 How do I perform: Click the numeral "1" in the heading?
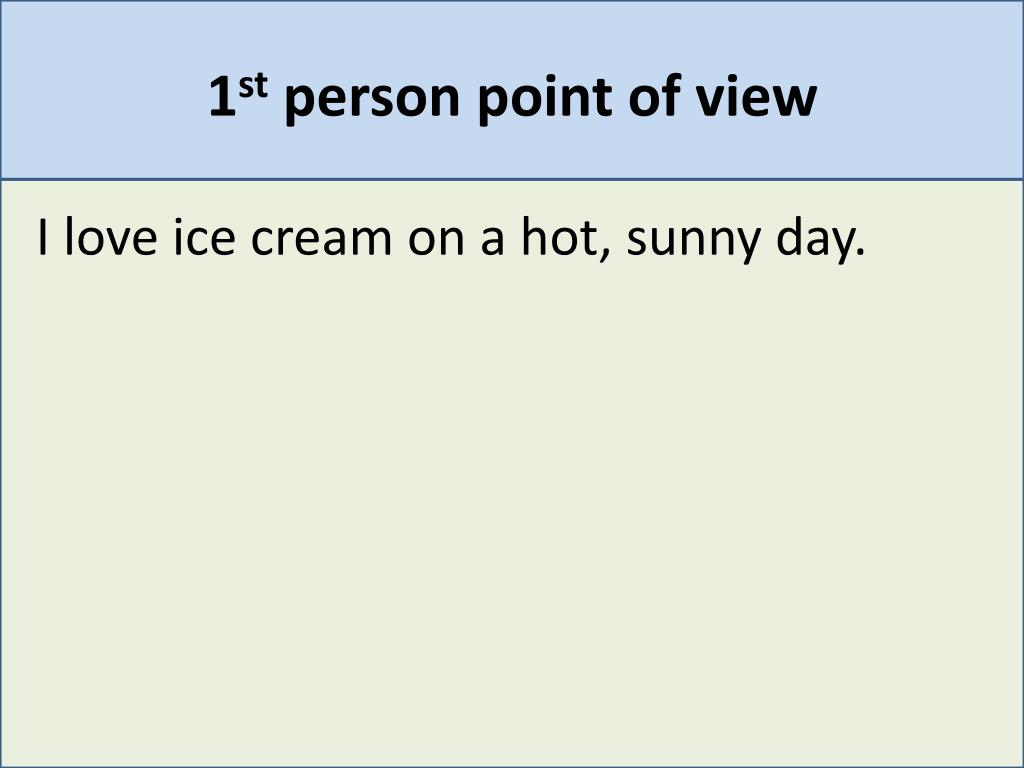[x=223, y=99]
